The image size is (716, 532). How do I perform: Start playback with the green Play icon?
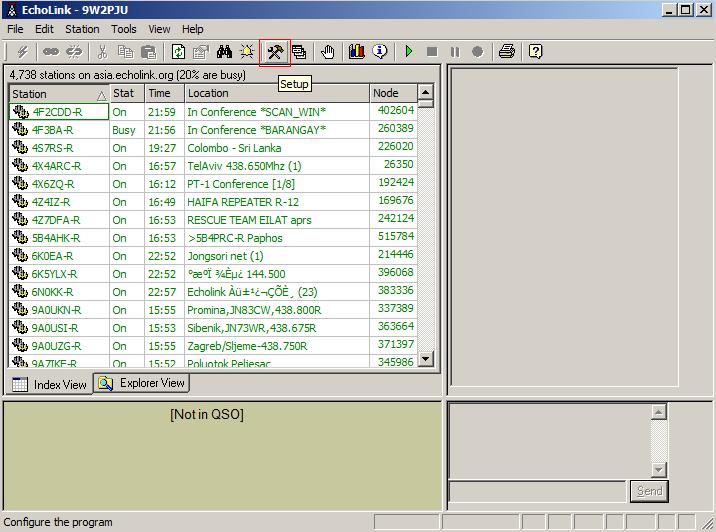(409, 52)
